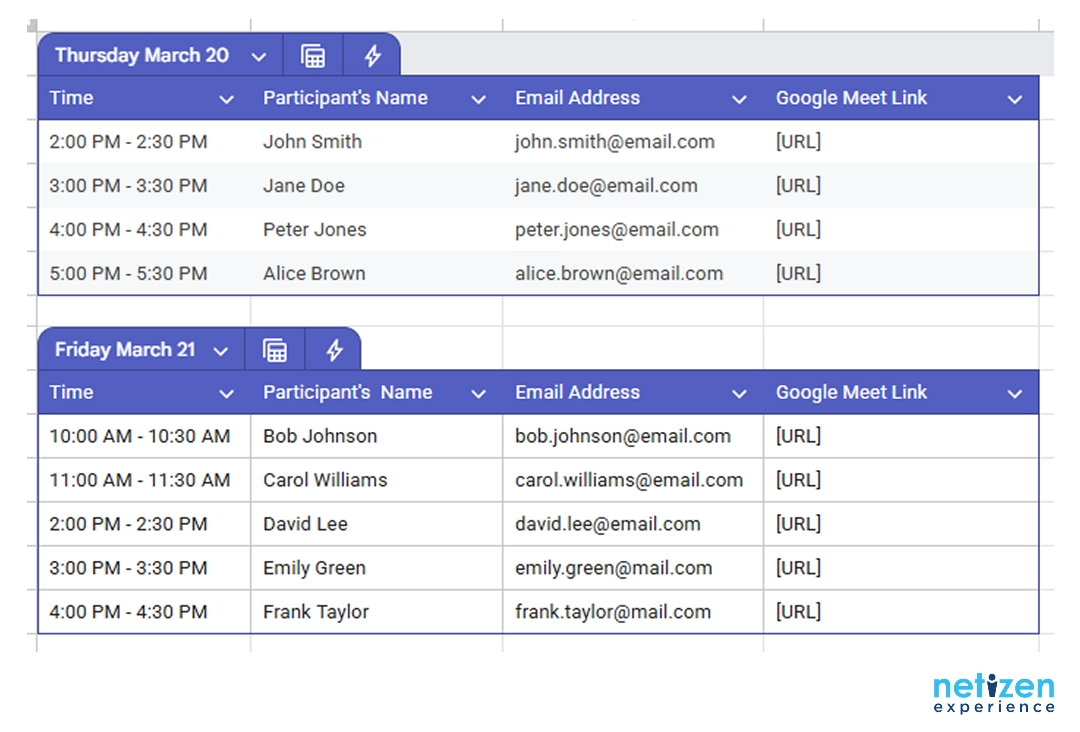Expand the Thursday March 20 table name dropdown
The height and width of the screenshot is (732, 1080).
pyautogui.click(x=258, y=56)
